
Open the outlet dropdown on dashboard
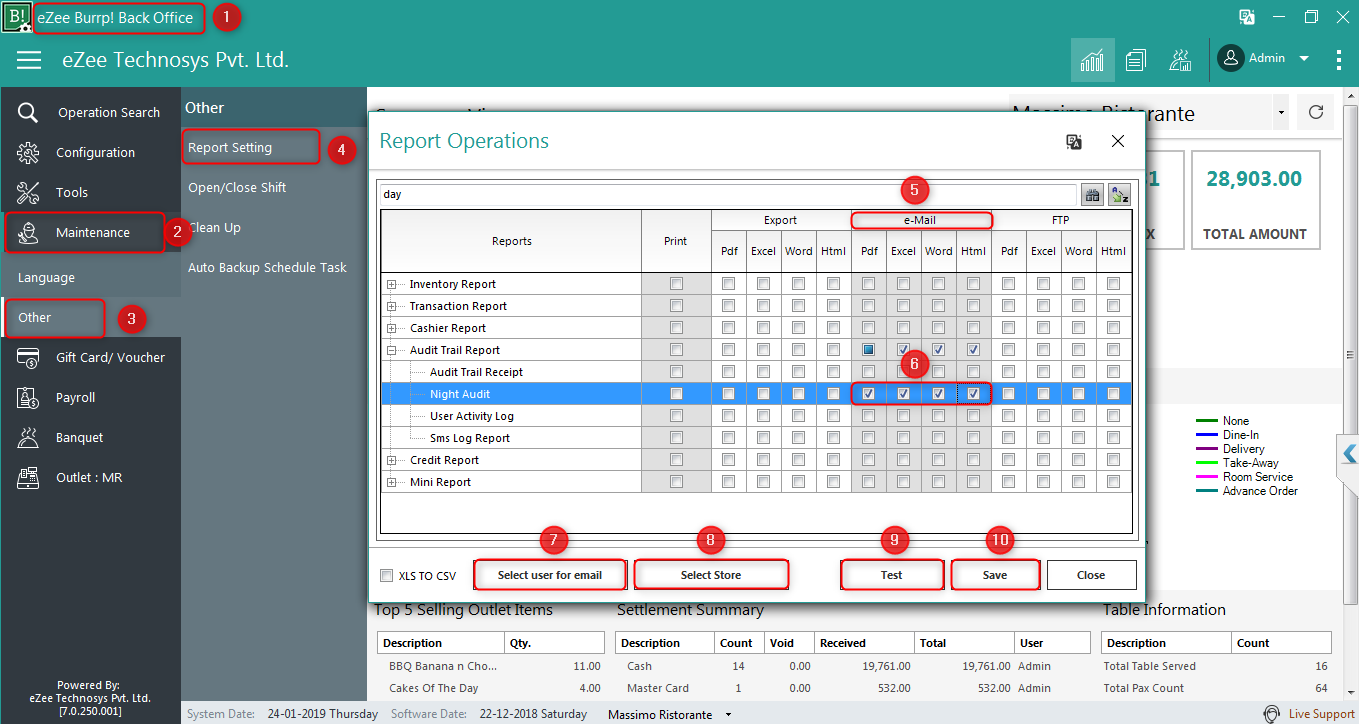[x=1281, y=113]
